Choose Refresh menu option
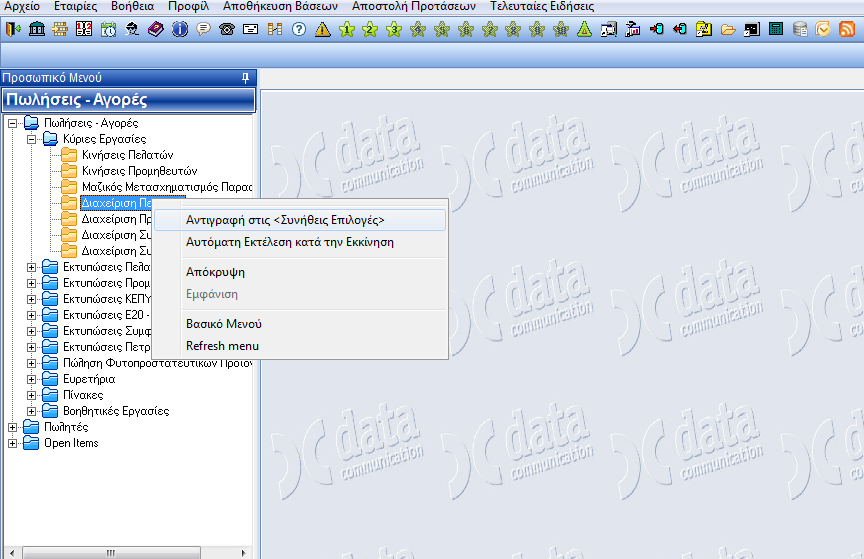Image resolution: width=864 pixels, height=559 pixels. pyautogui.click(x=300, y=346)
